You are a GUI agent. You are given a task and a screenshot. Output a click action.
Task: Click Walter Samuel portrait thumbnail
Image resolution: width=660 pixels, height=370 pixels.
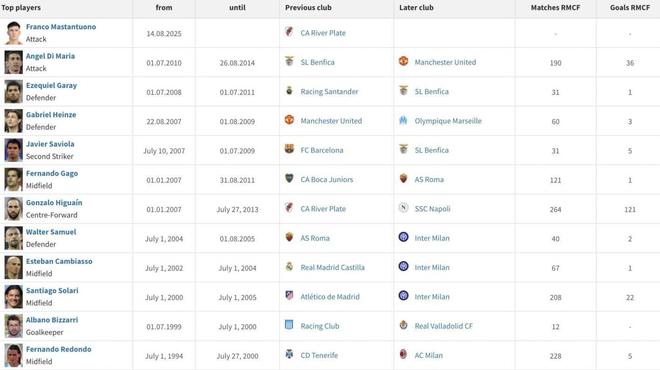pyautogui.click(x=13, y=238)
